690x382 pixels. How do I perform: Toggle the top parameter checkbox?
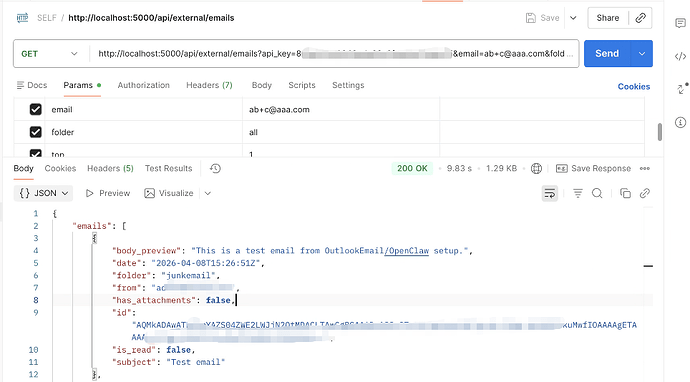tap(36, 153)
